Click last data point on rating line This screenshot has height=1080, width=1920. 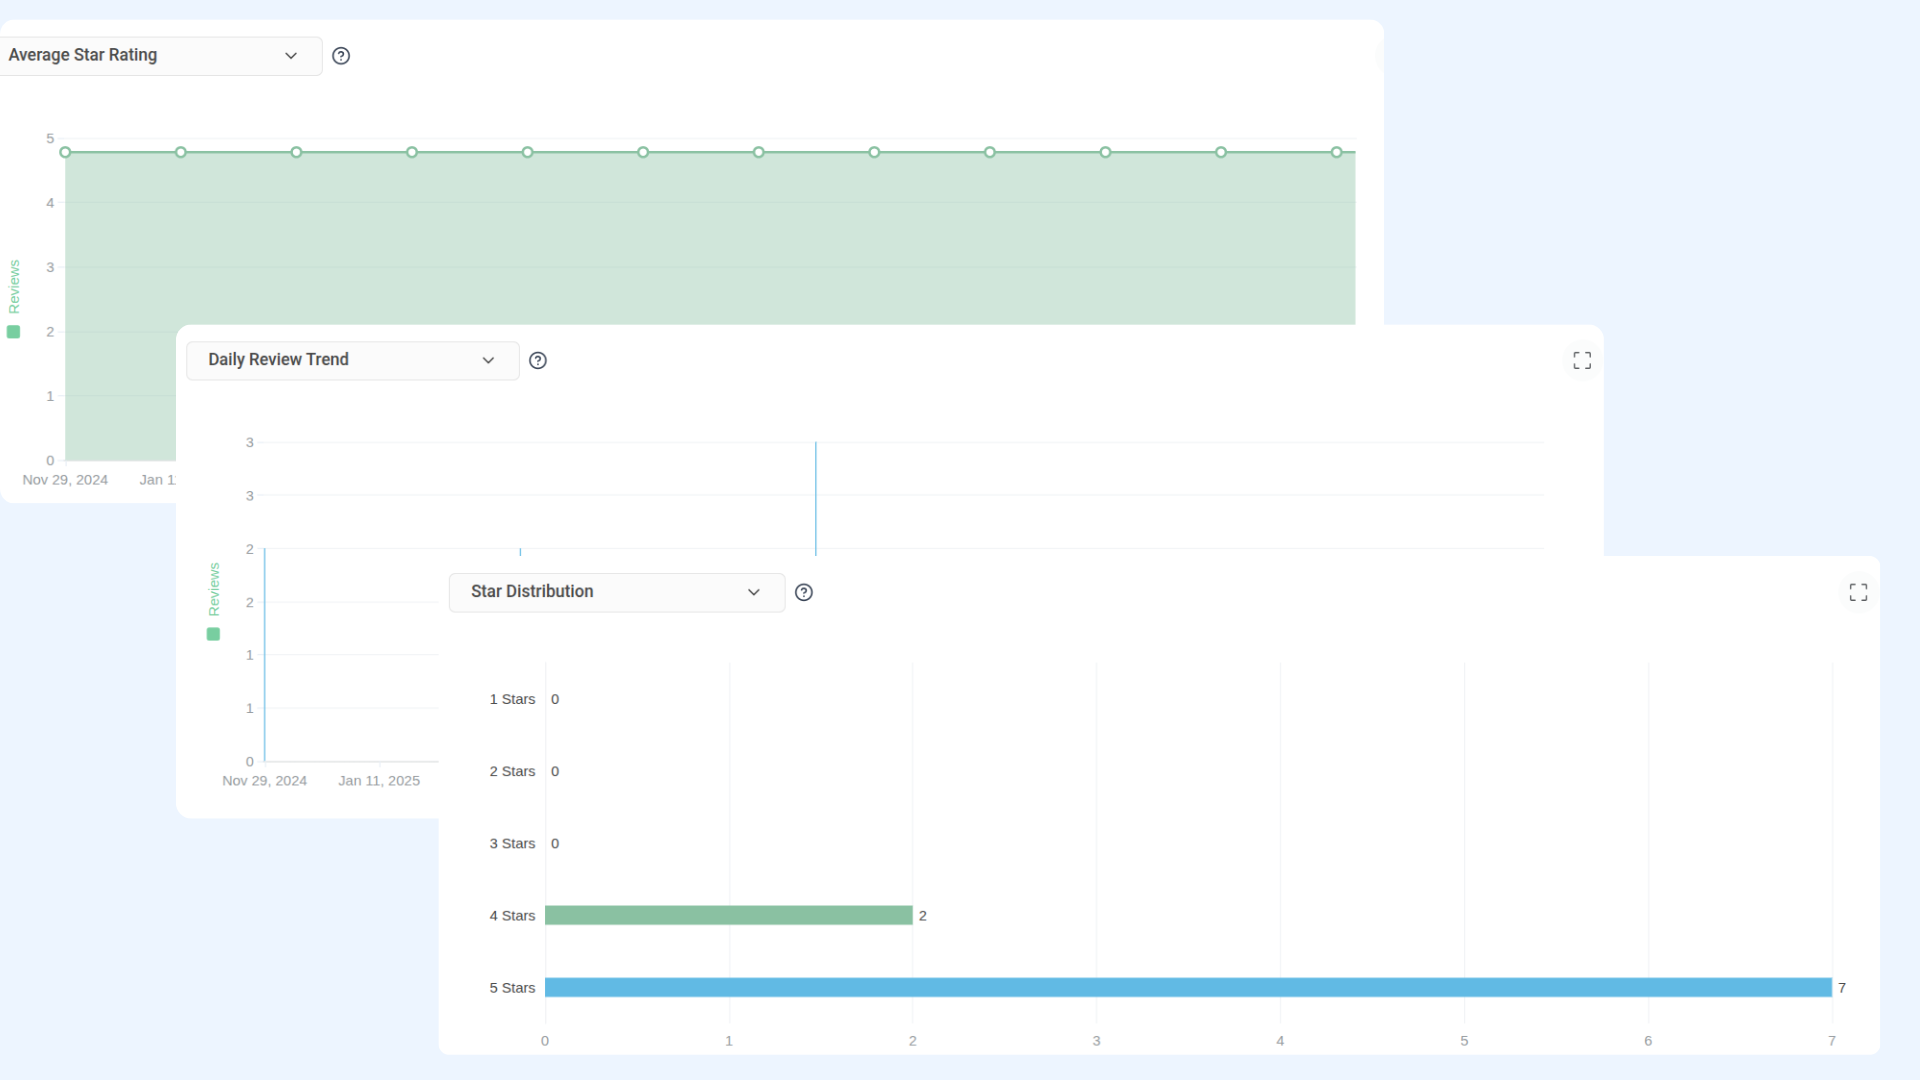1336,152
